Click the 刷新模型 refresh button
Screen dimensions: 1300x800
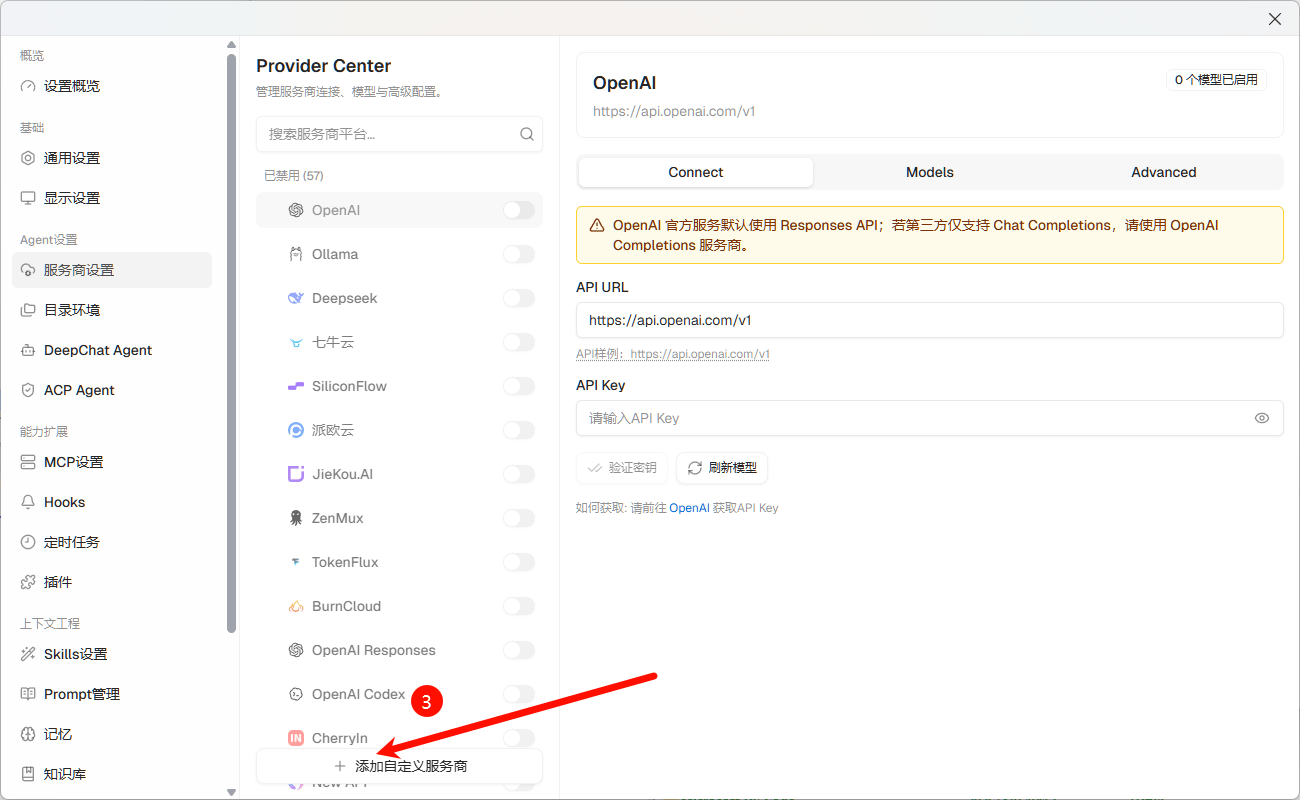[722, 468]
